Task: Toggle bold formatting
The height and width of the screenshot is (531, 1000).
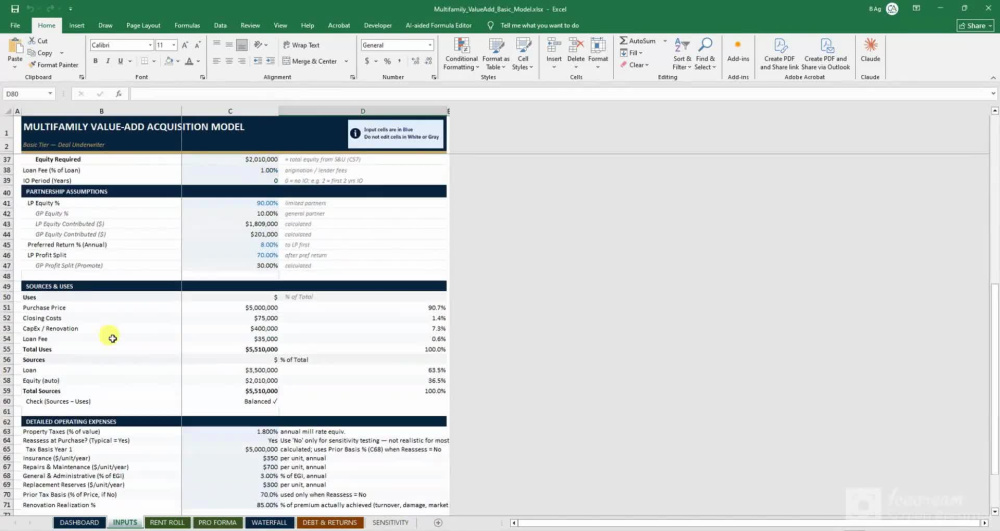Action: (95, 61)
